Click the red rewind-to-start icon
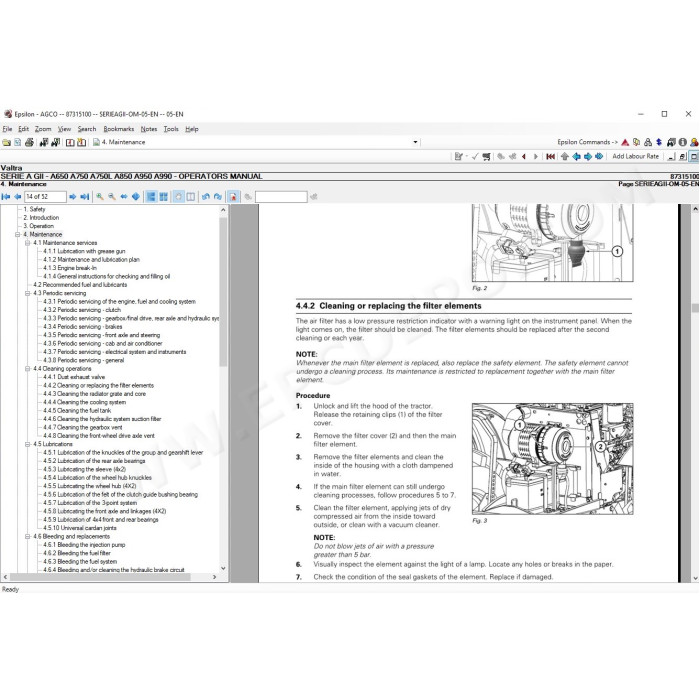The width and height of the screenshot is (700, 700). [x=550, y=157]
